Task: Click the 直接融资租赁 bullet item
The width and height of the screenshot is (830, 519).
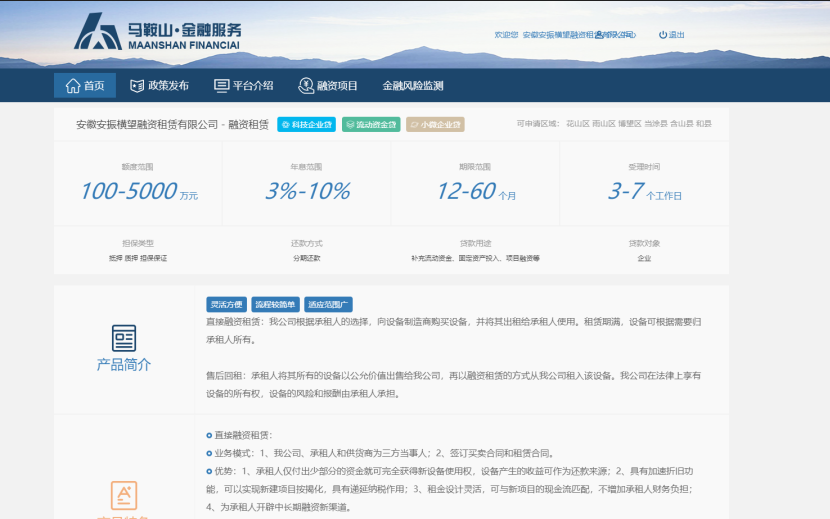Action: pos(239,435)
